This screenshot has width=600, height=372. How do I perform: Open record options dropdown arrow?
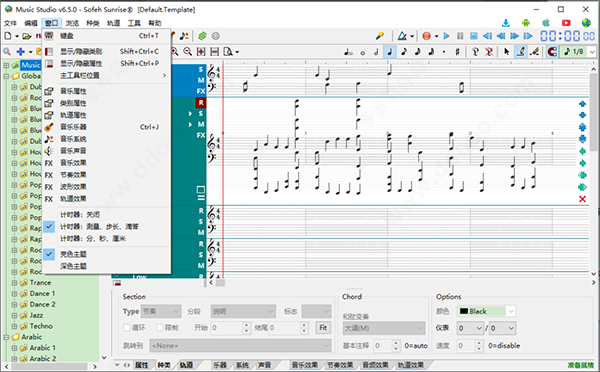pos(436,36)
